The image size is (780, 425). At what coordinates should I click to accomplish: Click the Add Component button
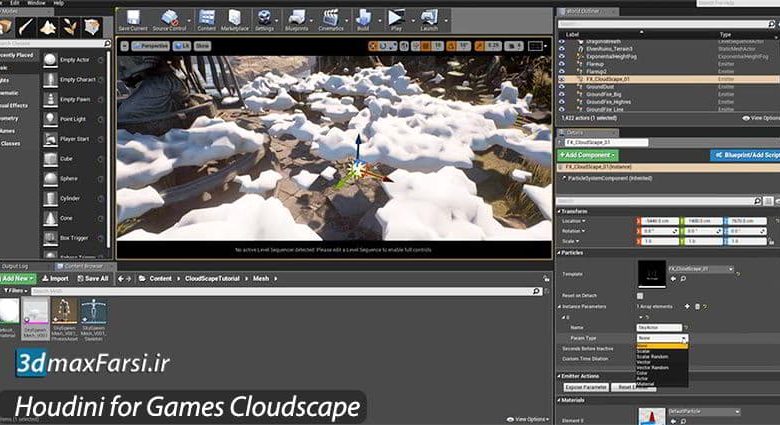pyautogui.click(x=587, y=155)
